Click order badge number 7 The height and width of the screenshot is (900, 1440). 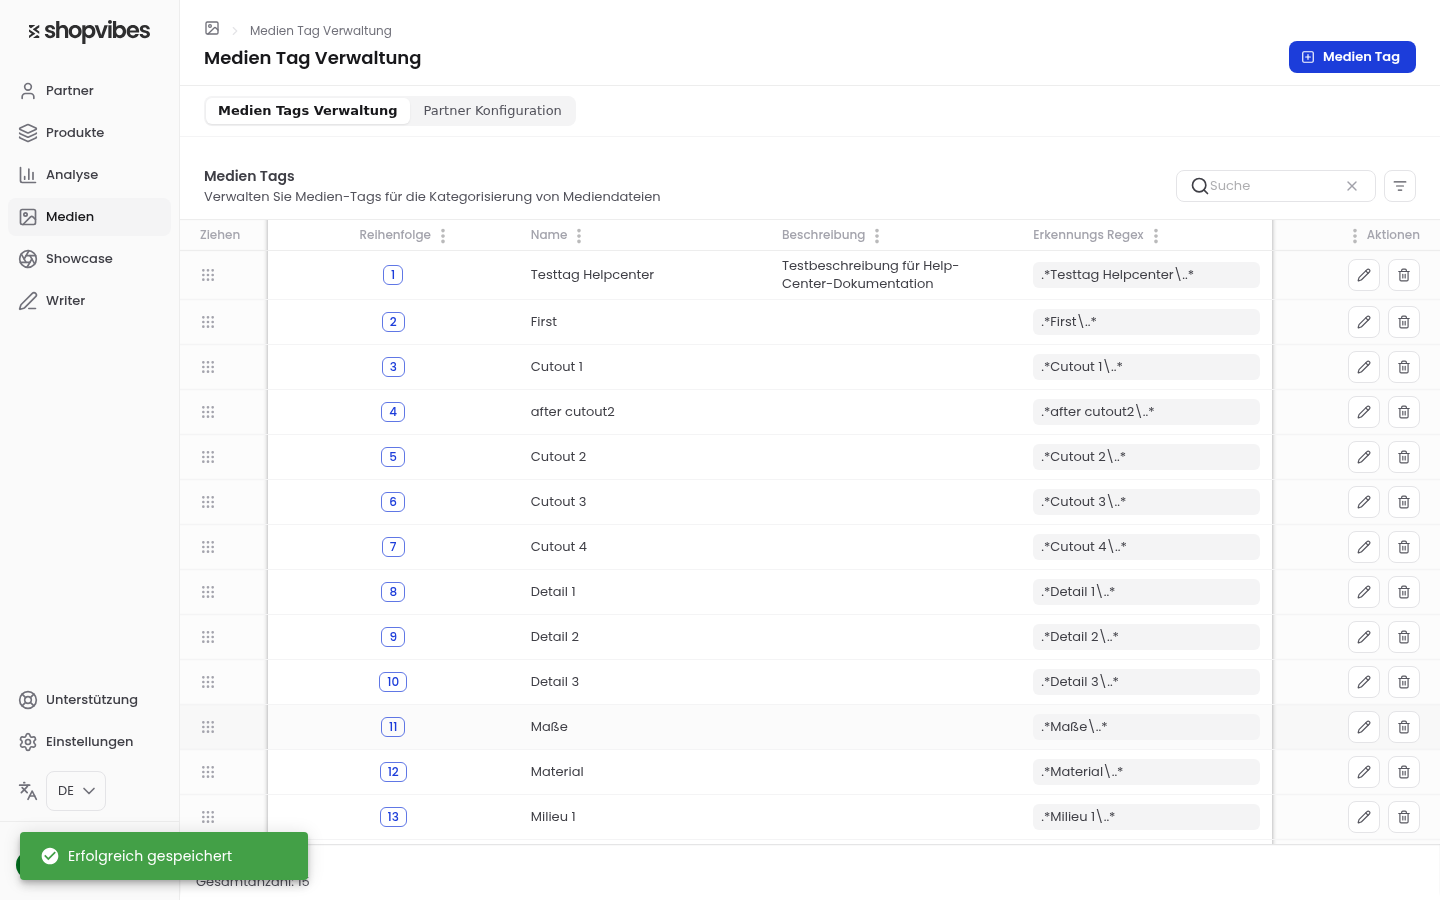393,547
